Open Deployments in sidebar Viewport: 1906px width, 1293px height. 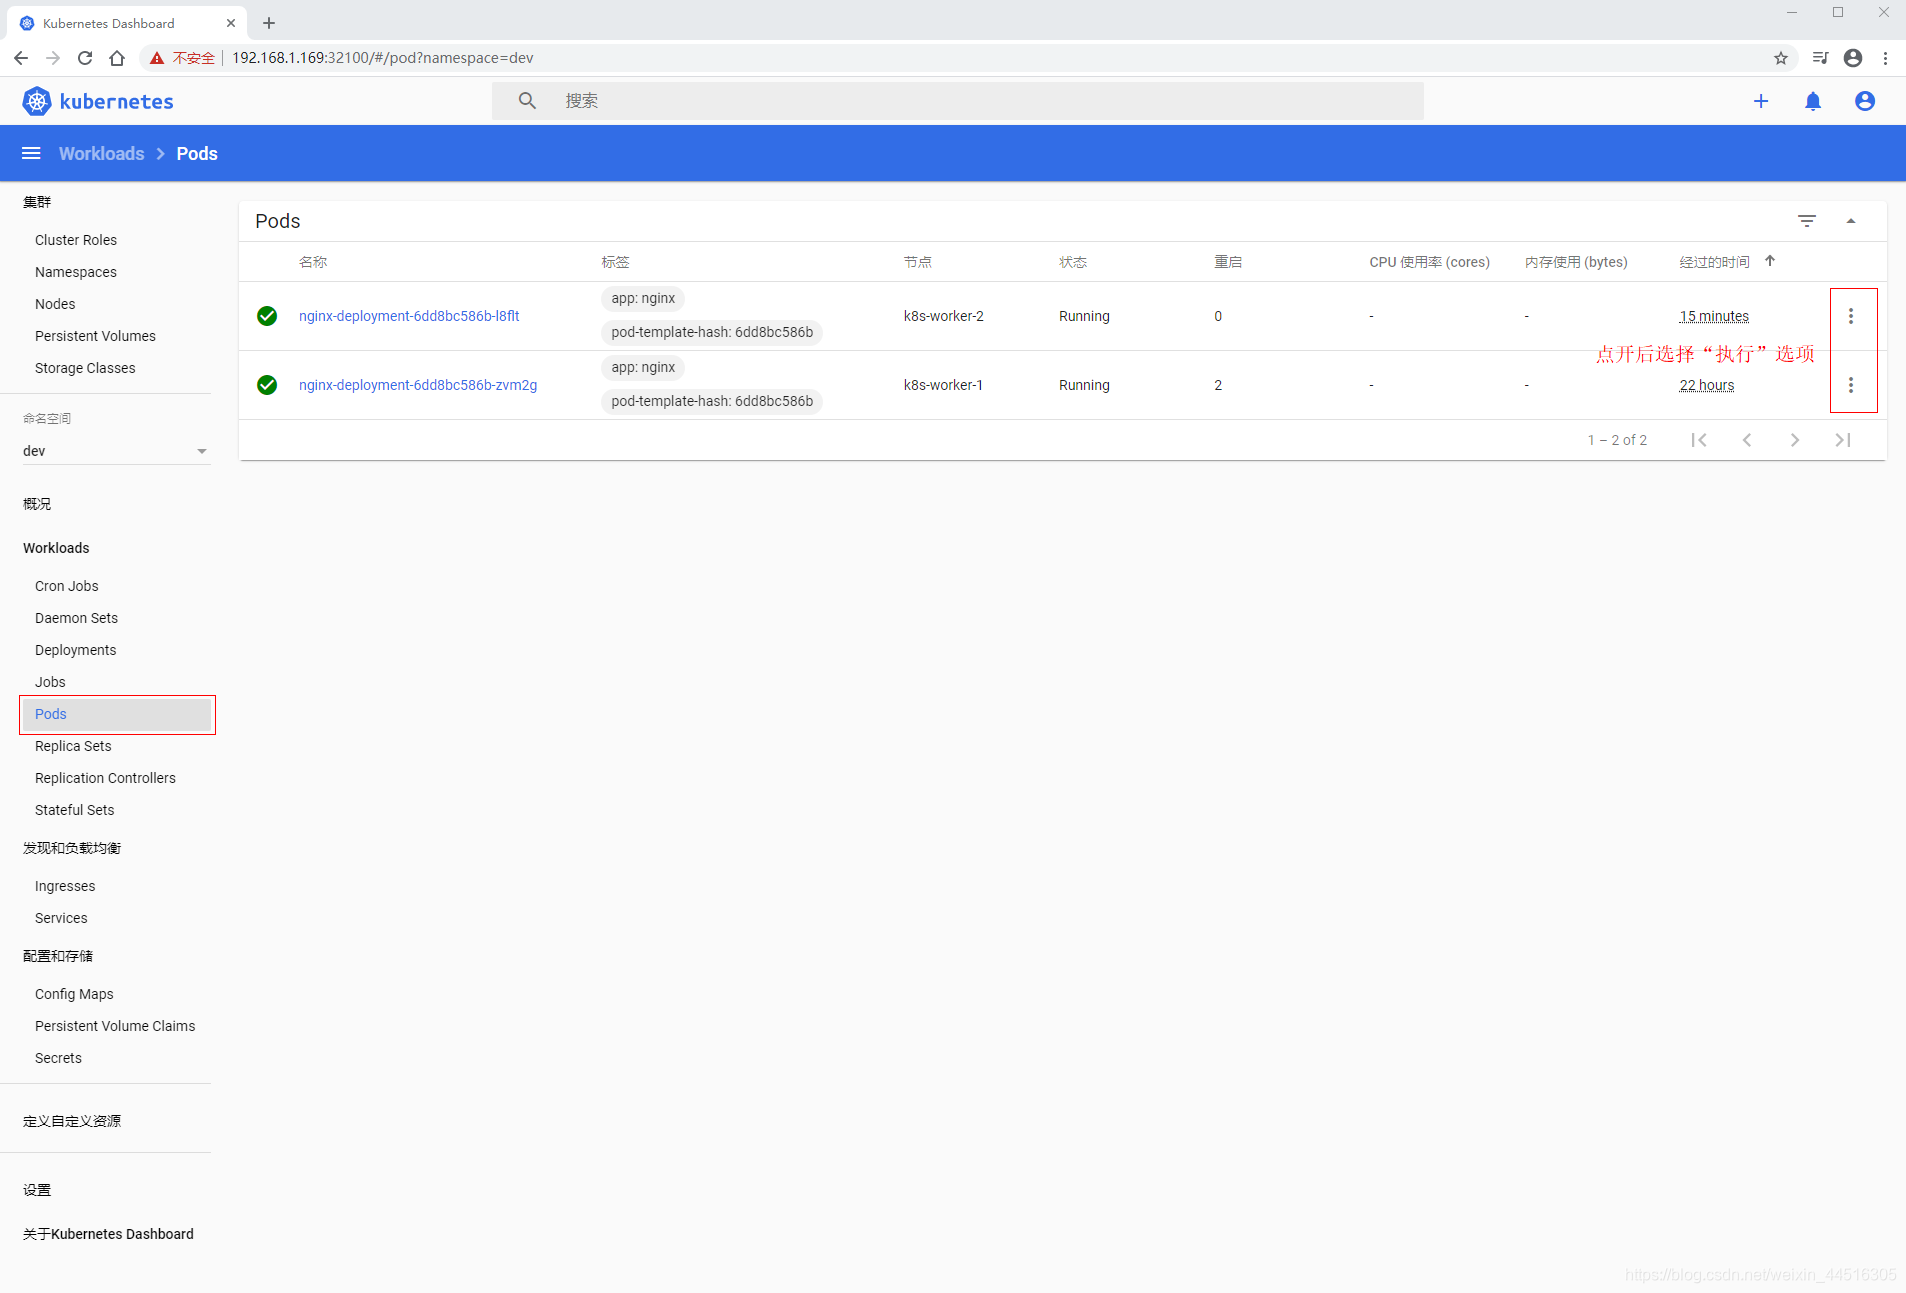point(76,650)
